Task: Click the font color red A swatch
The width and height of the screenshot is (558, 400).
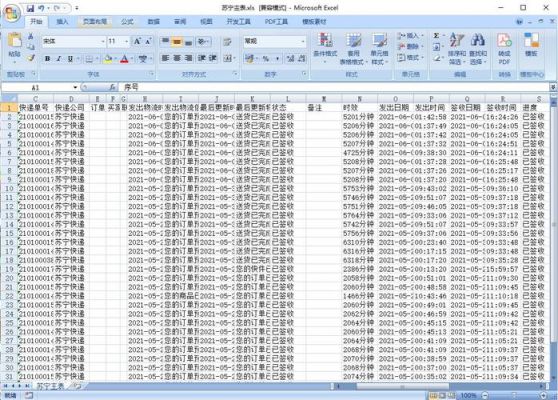Action: pos(124,59)
